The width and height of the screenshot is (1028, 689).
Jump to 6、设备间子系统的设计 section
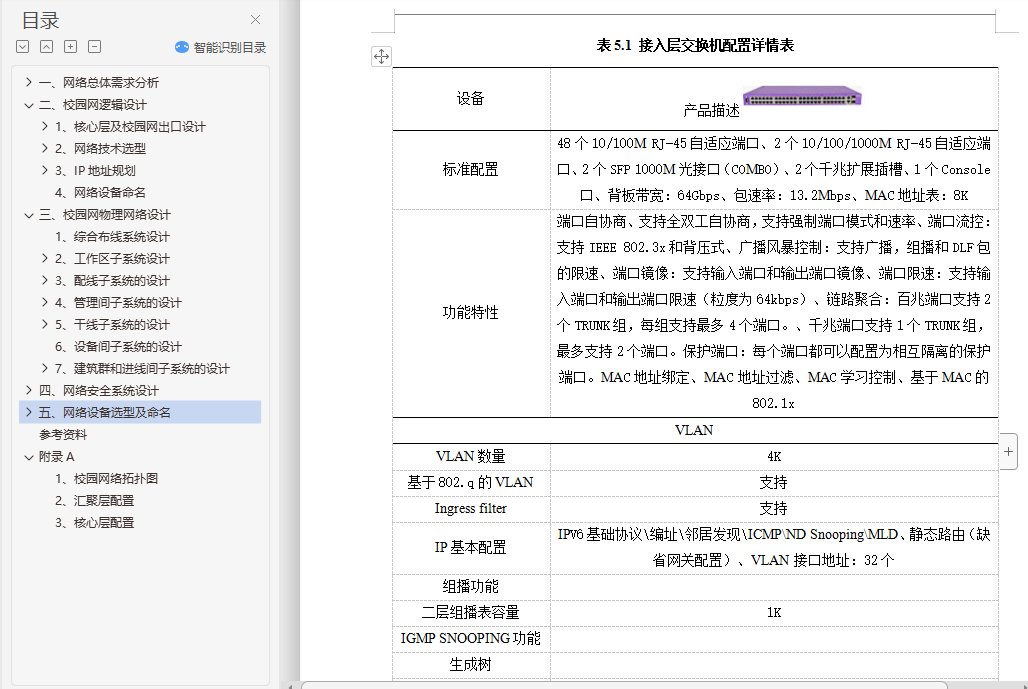click(x=118, y=347)
